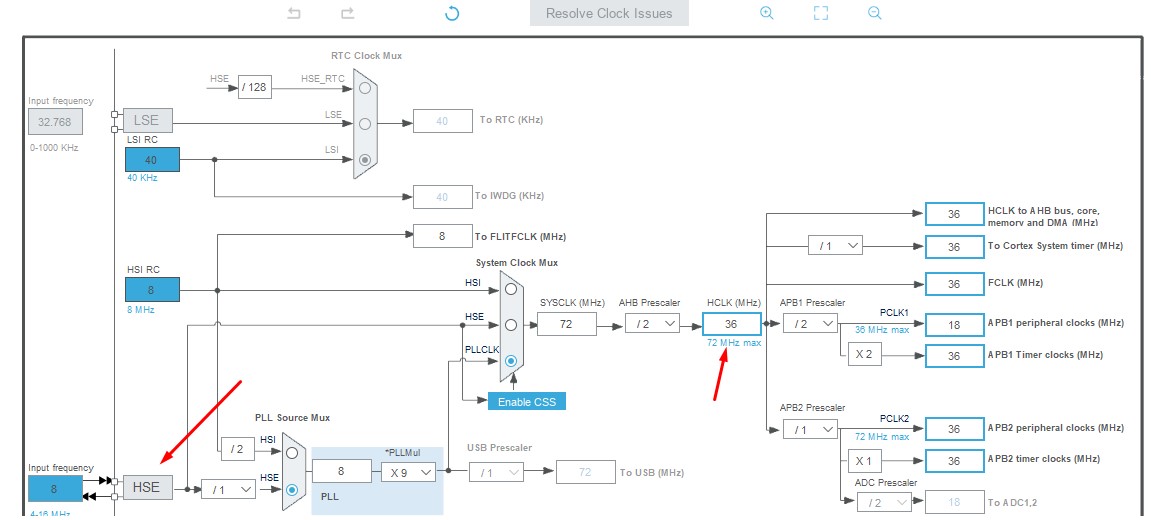Open the APB1 Prescaler dropdown

[x=810, y=323]
